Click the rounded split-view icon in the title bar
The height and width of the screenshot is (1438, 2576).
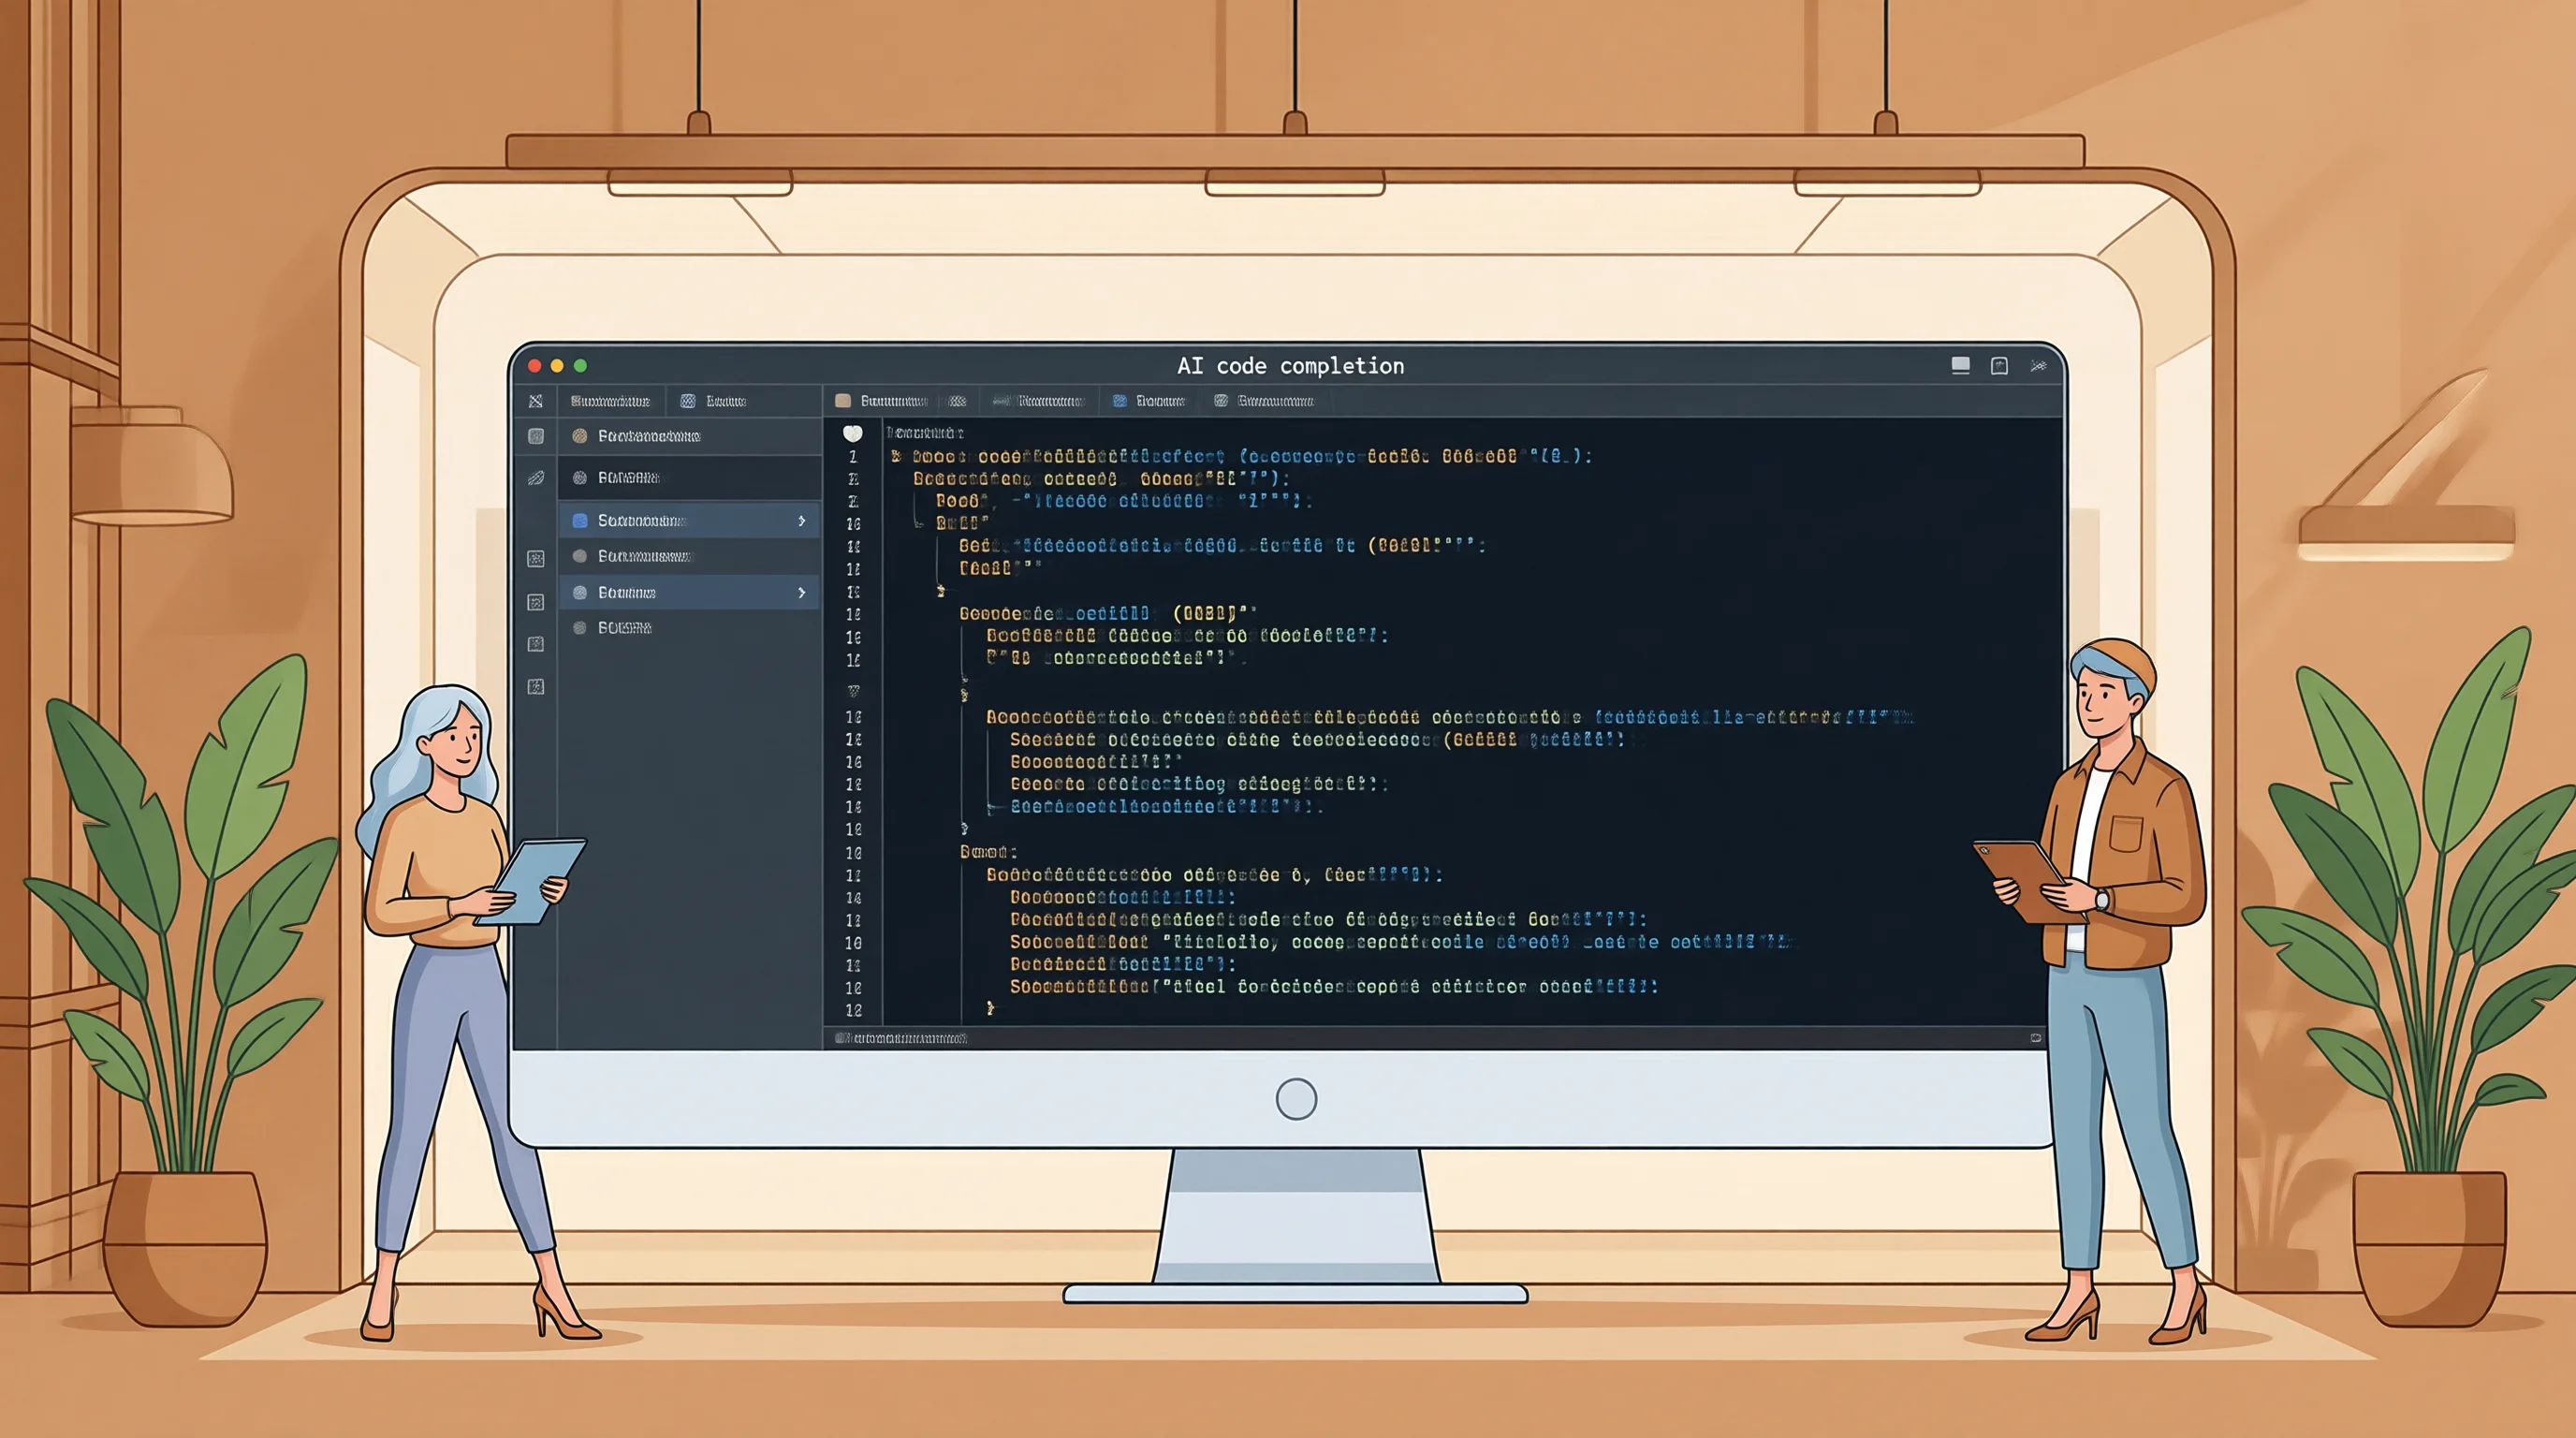pyautogui.click(x=1999, y=366)
